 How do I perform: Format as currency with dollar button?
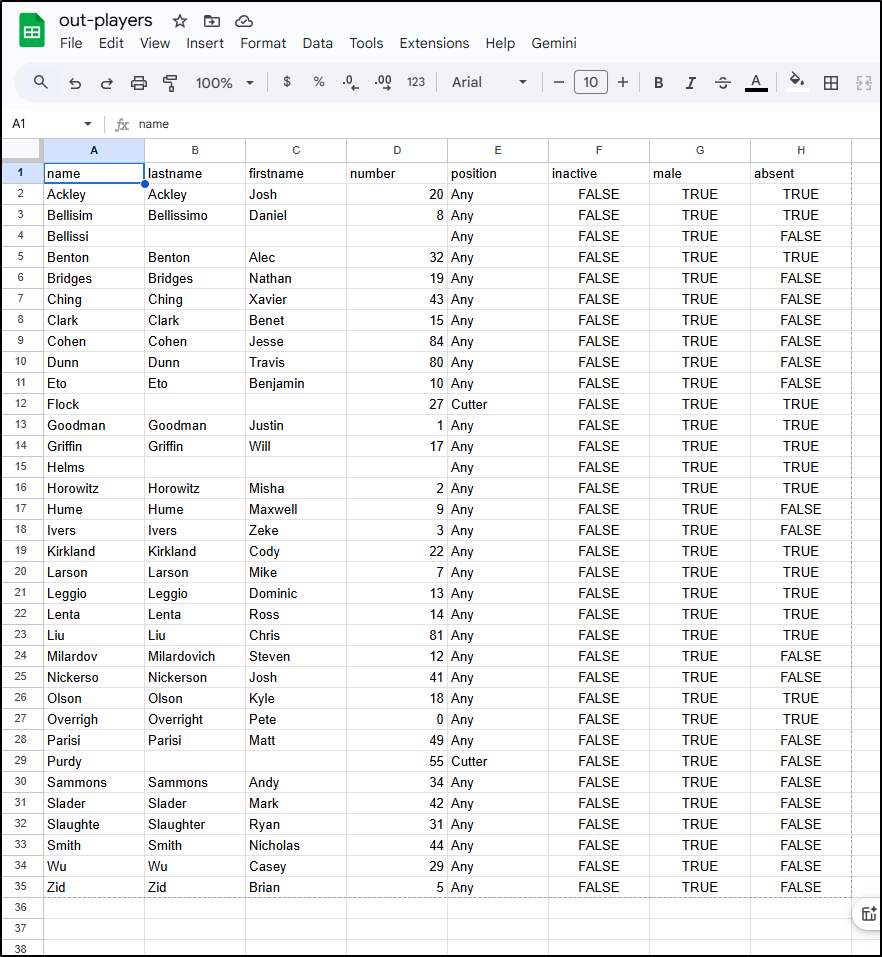(287, 82)
